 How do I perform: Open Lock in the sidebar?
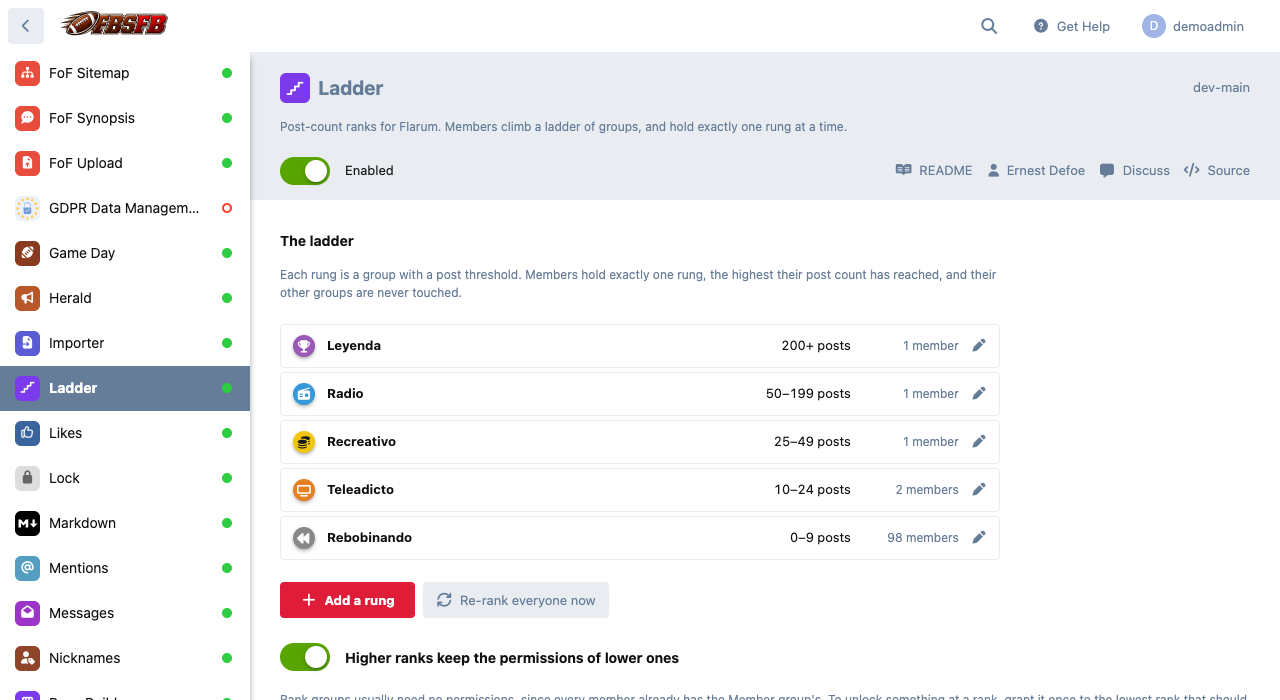click(125, 478)
